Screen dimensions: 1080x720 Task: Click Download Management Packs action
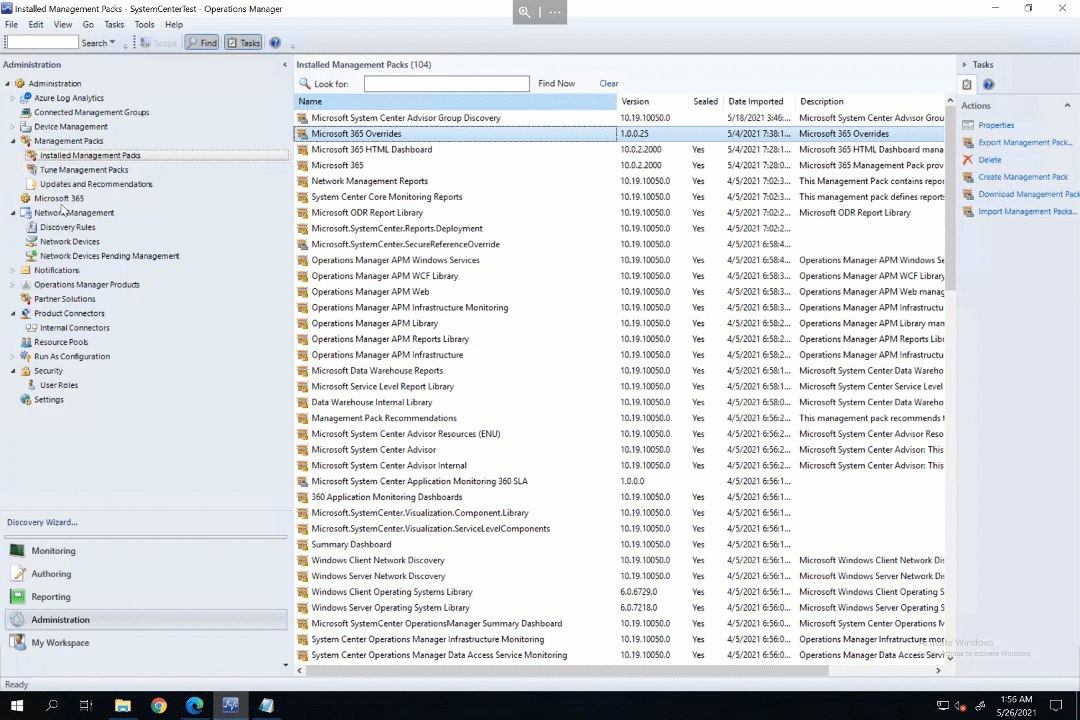click(x=1028, y=194)
